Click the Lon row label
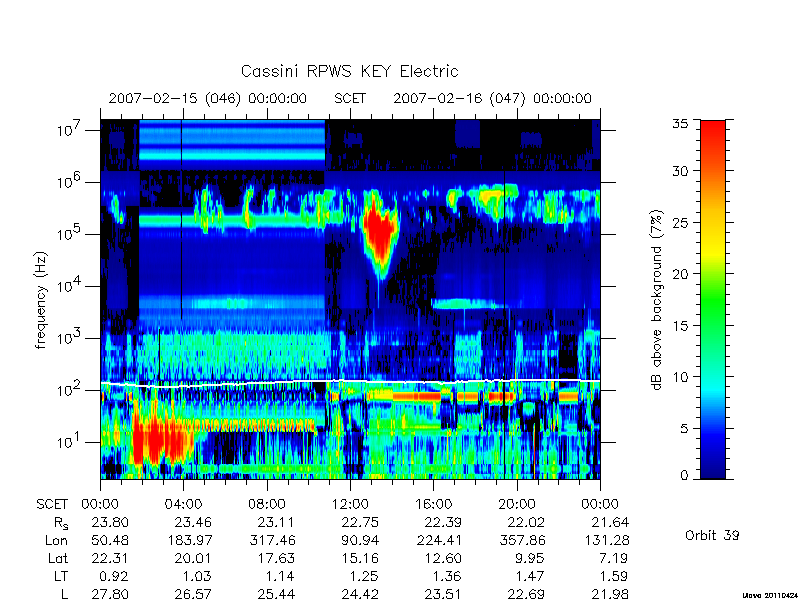 click(56, 540)
